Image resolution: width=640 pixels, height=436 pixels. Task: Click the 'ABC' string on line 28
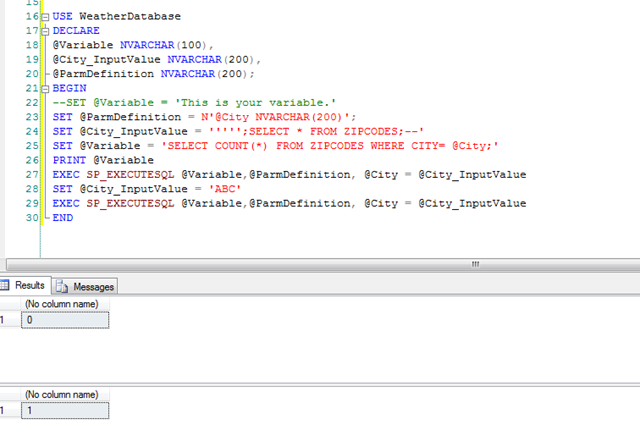[x=225, y=189]
